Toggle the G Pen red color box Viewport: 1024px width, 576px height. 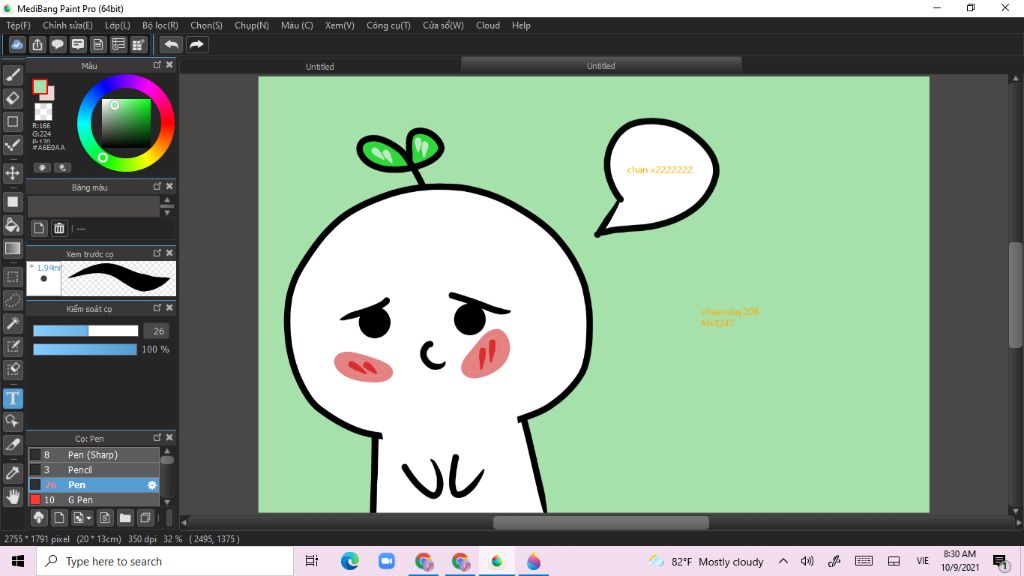tap(35, 500)
